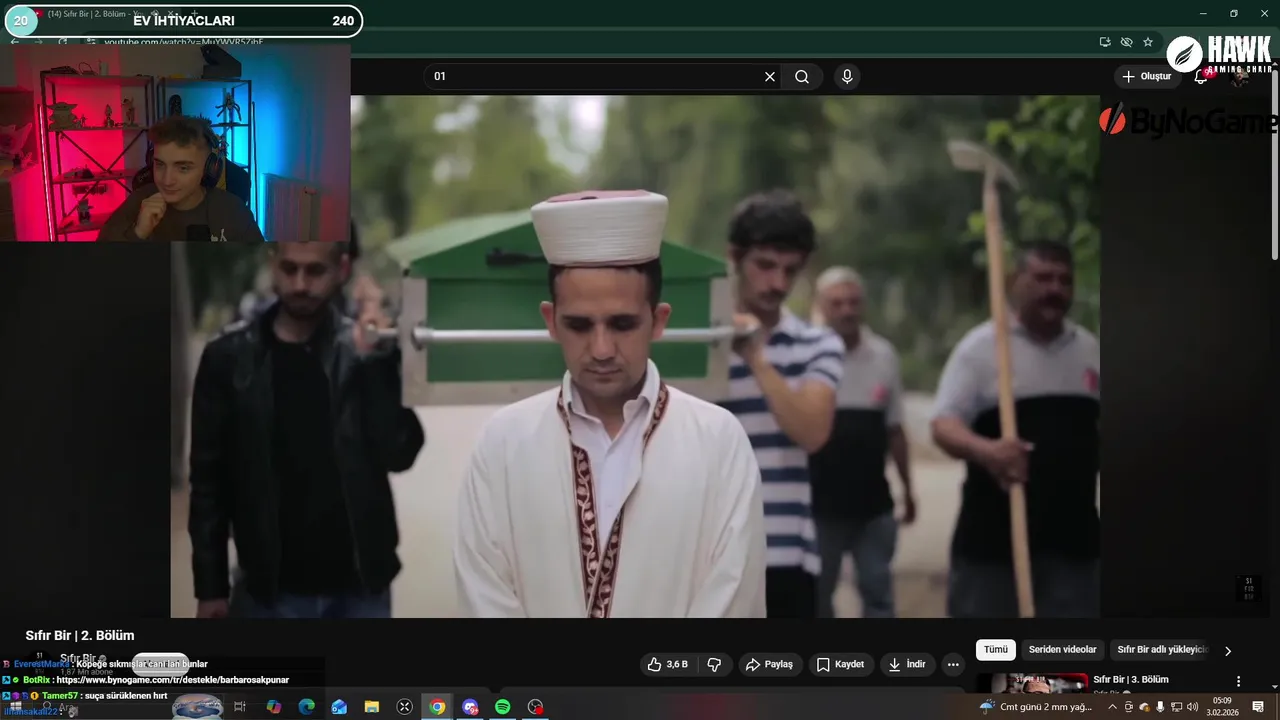Screen dimensions: 1280x720
Task: Open weather widget Cmt günü 2 mm yağ...
Action: 1036,707
